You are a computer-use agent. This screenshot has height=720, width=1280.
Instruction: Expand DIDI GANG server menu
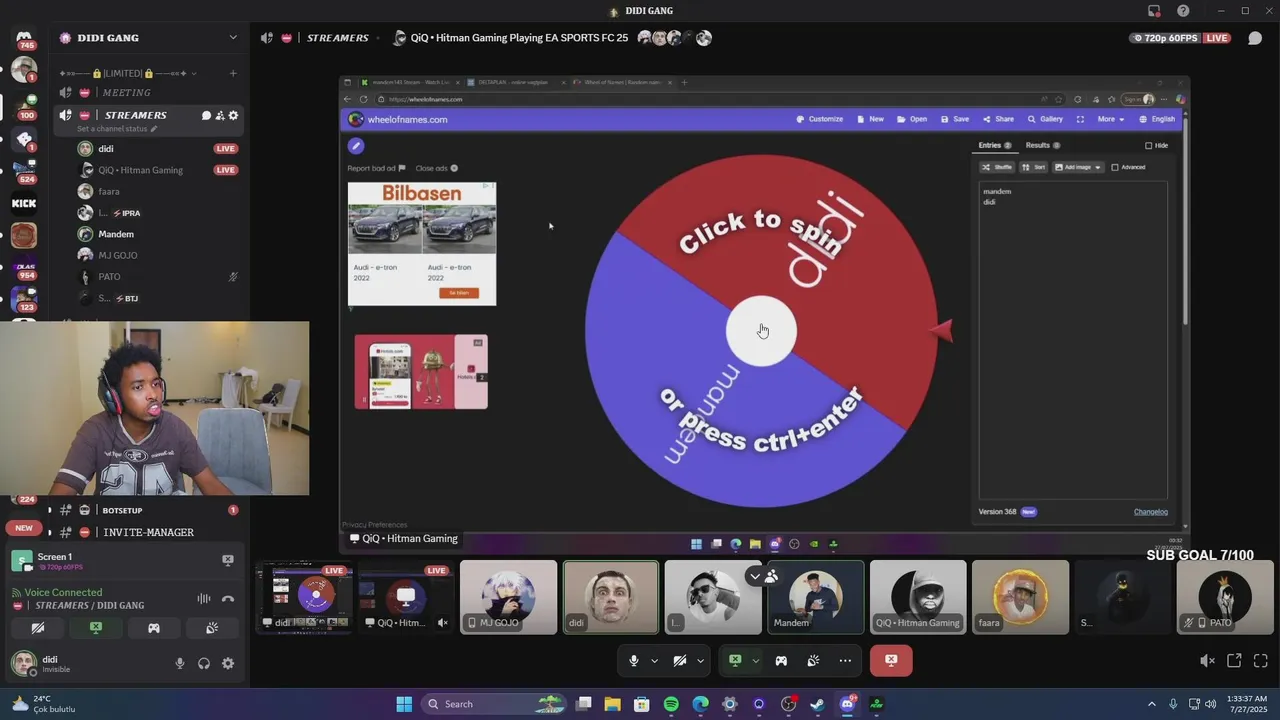233,38
